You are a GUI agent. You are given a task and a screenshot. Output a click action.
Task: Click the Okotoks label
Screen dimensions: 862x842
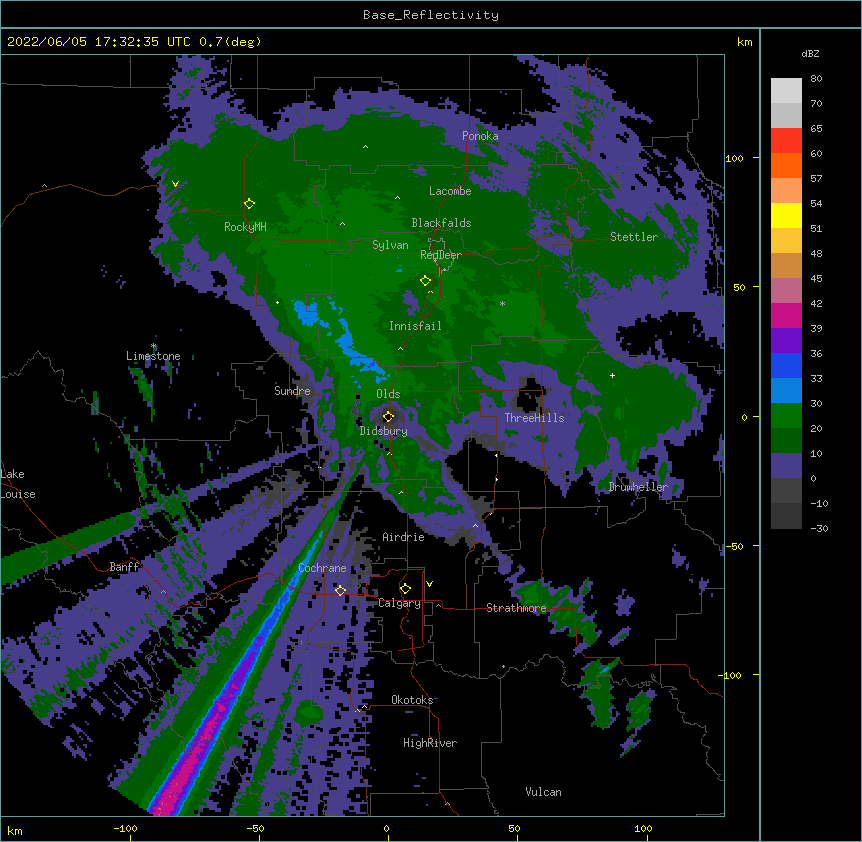412,700
